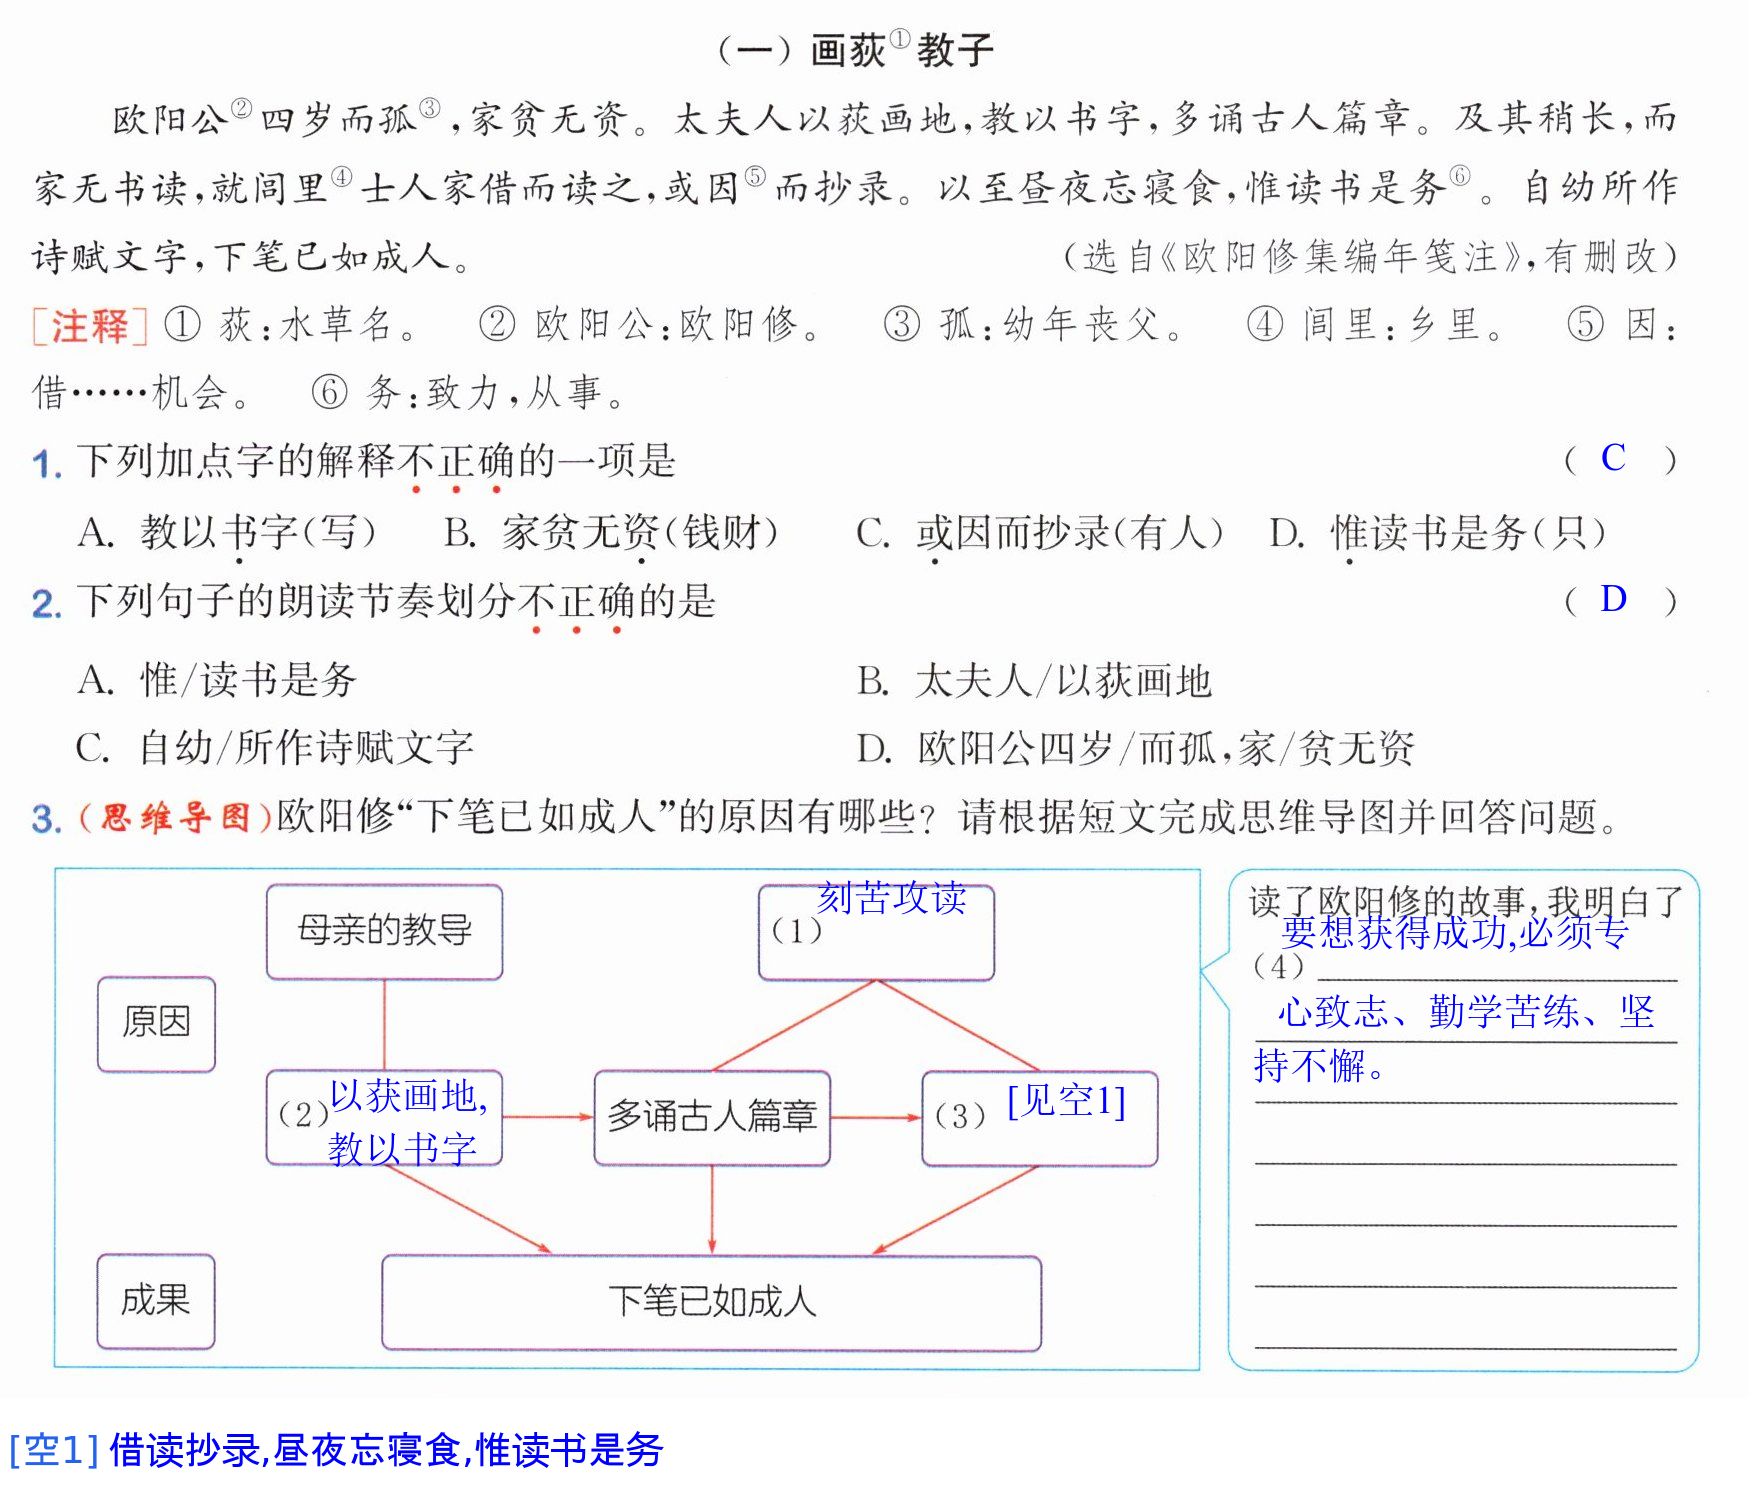1755x1506 pixels.
Task: Select option B 家贫无资(钱财)
Action: click(611, 533)
